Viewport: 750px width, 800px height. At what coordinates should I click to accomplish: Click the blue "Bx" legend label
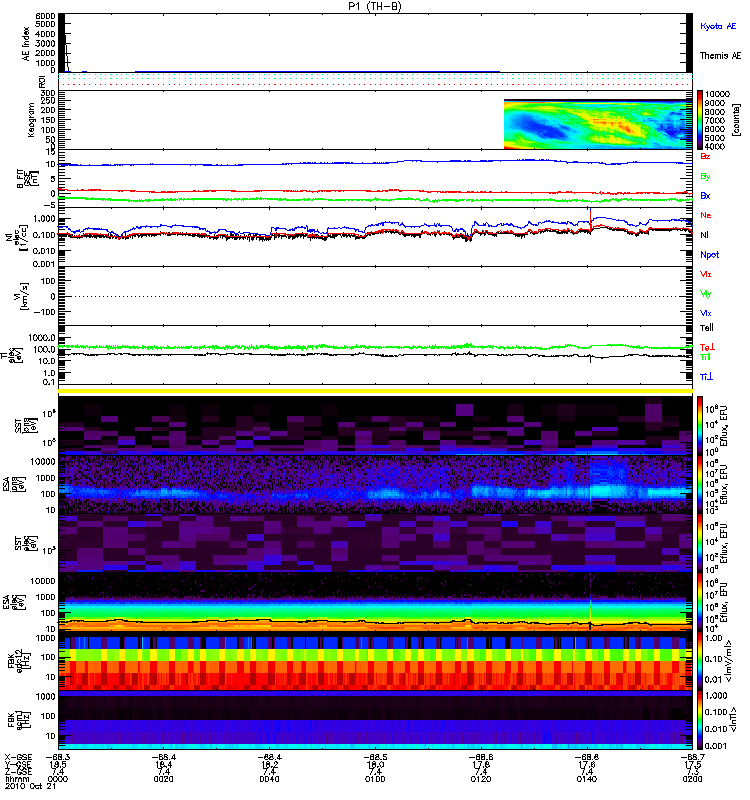(705, 196)
